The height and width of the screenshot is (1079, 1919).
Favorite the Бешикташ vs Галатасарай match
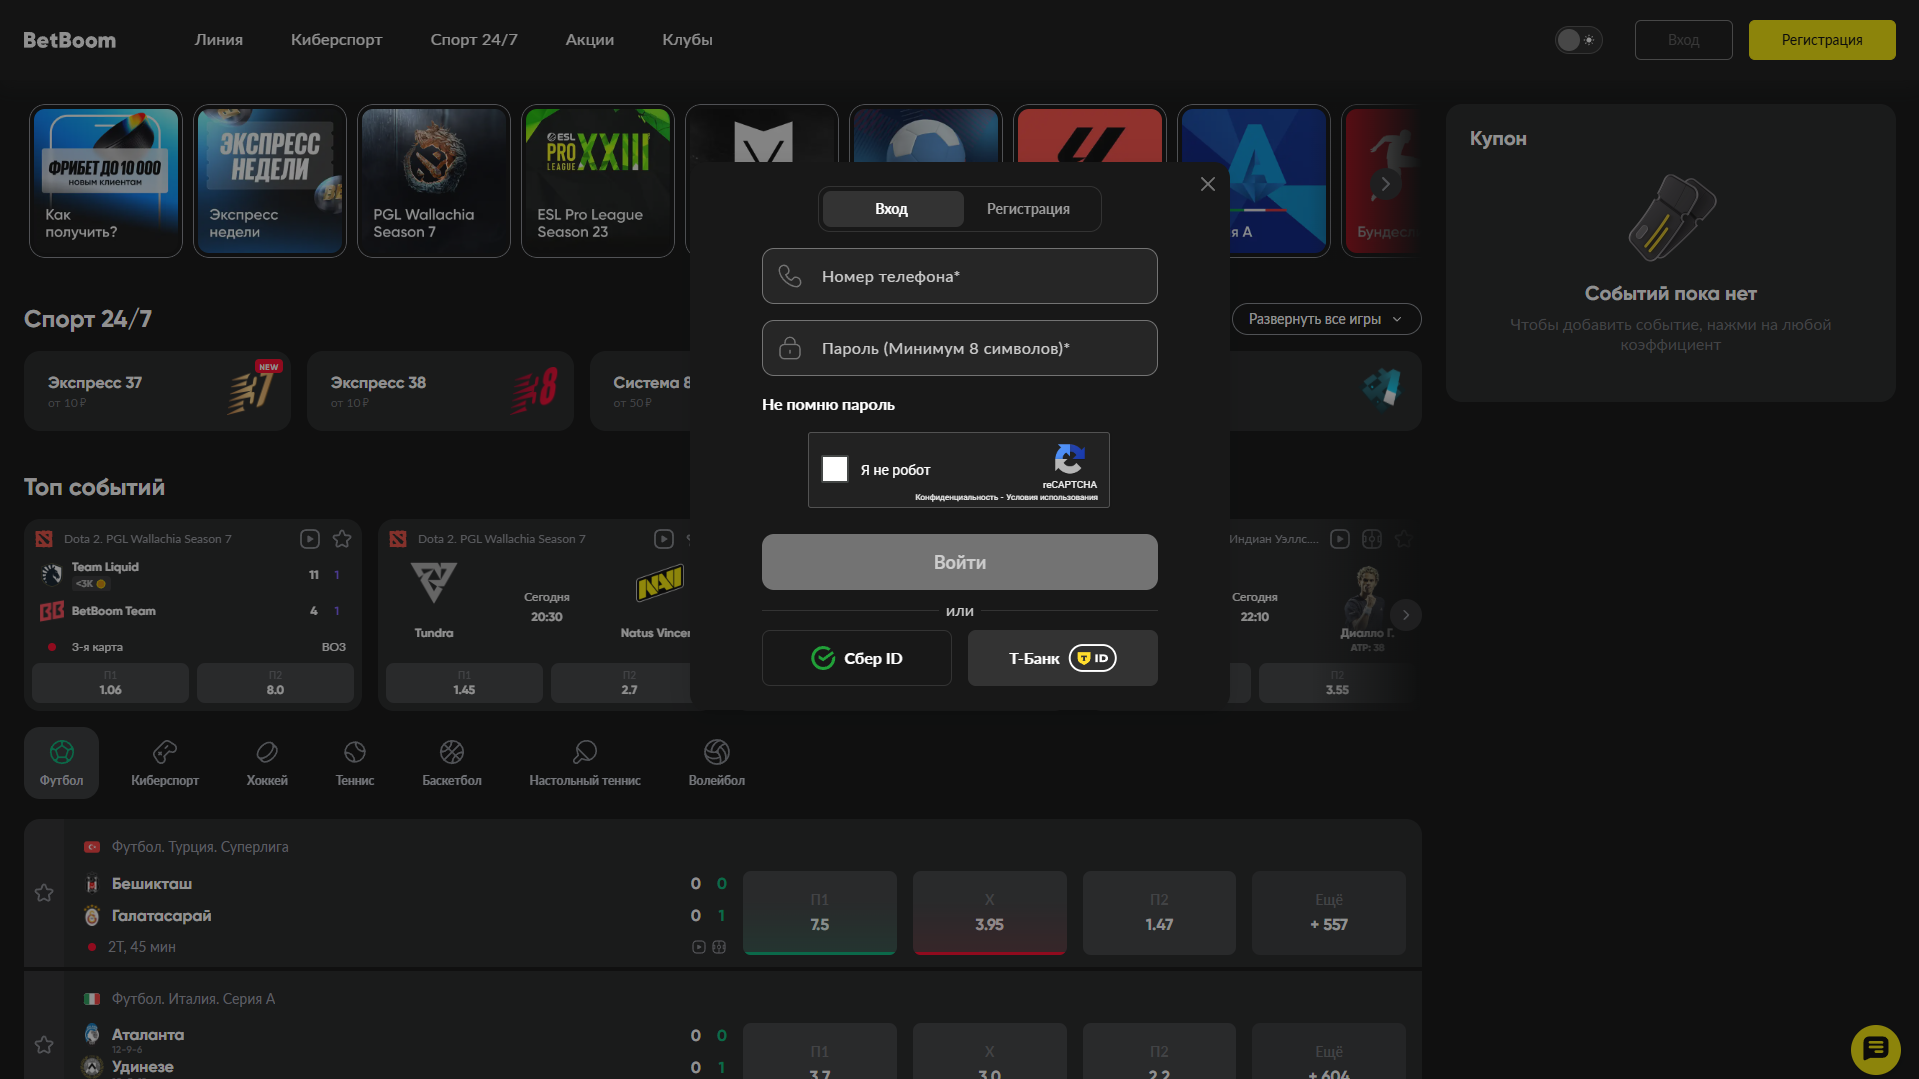(x=44, y=893)
